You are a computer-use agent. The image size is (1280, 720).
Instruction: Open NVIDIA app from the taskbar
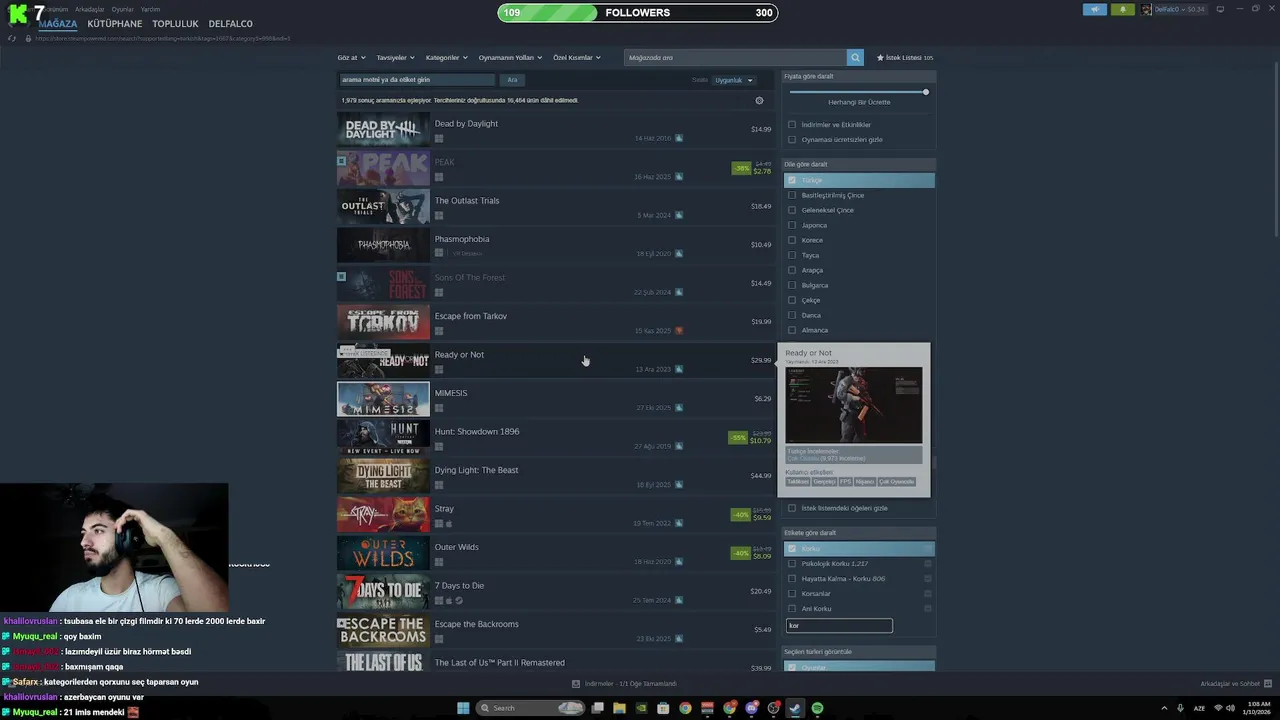641,708
